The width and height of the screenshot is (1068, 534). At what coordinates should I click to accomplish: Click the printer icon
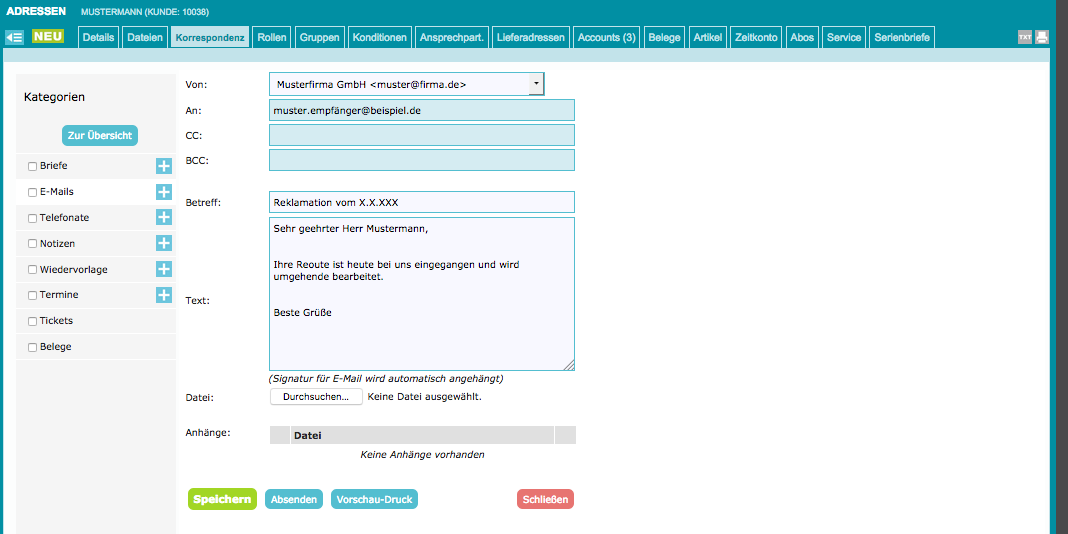point(1042,37)
